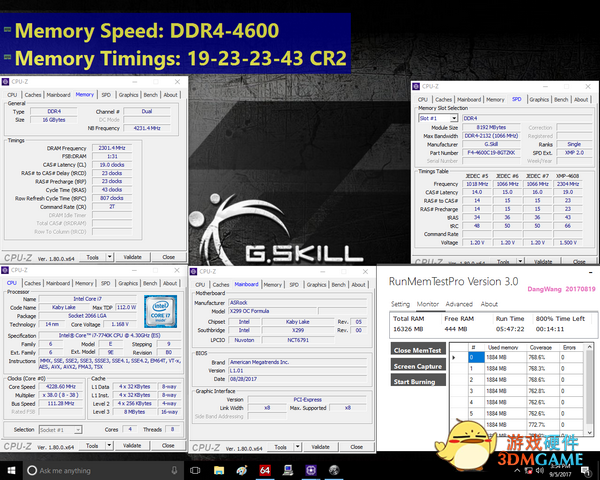Click the CPU-Z title icon in the Memory window
The width and height of the screenshot is (600, 480).
pos(5,82)
